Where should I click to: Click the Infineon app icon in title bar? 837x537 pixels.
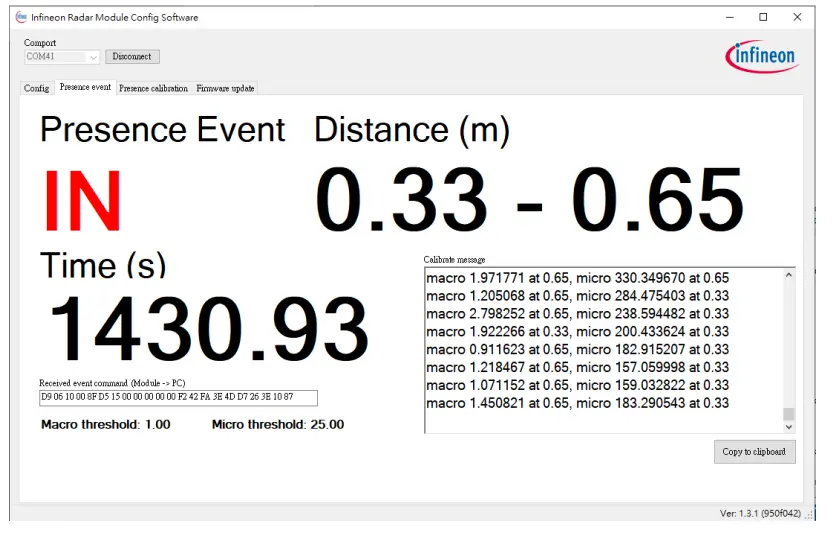pos(21,18)
